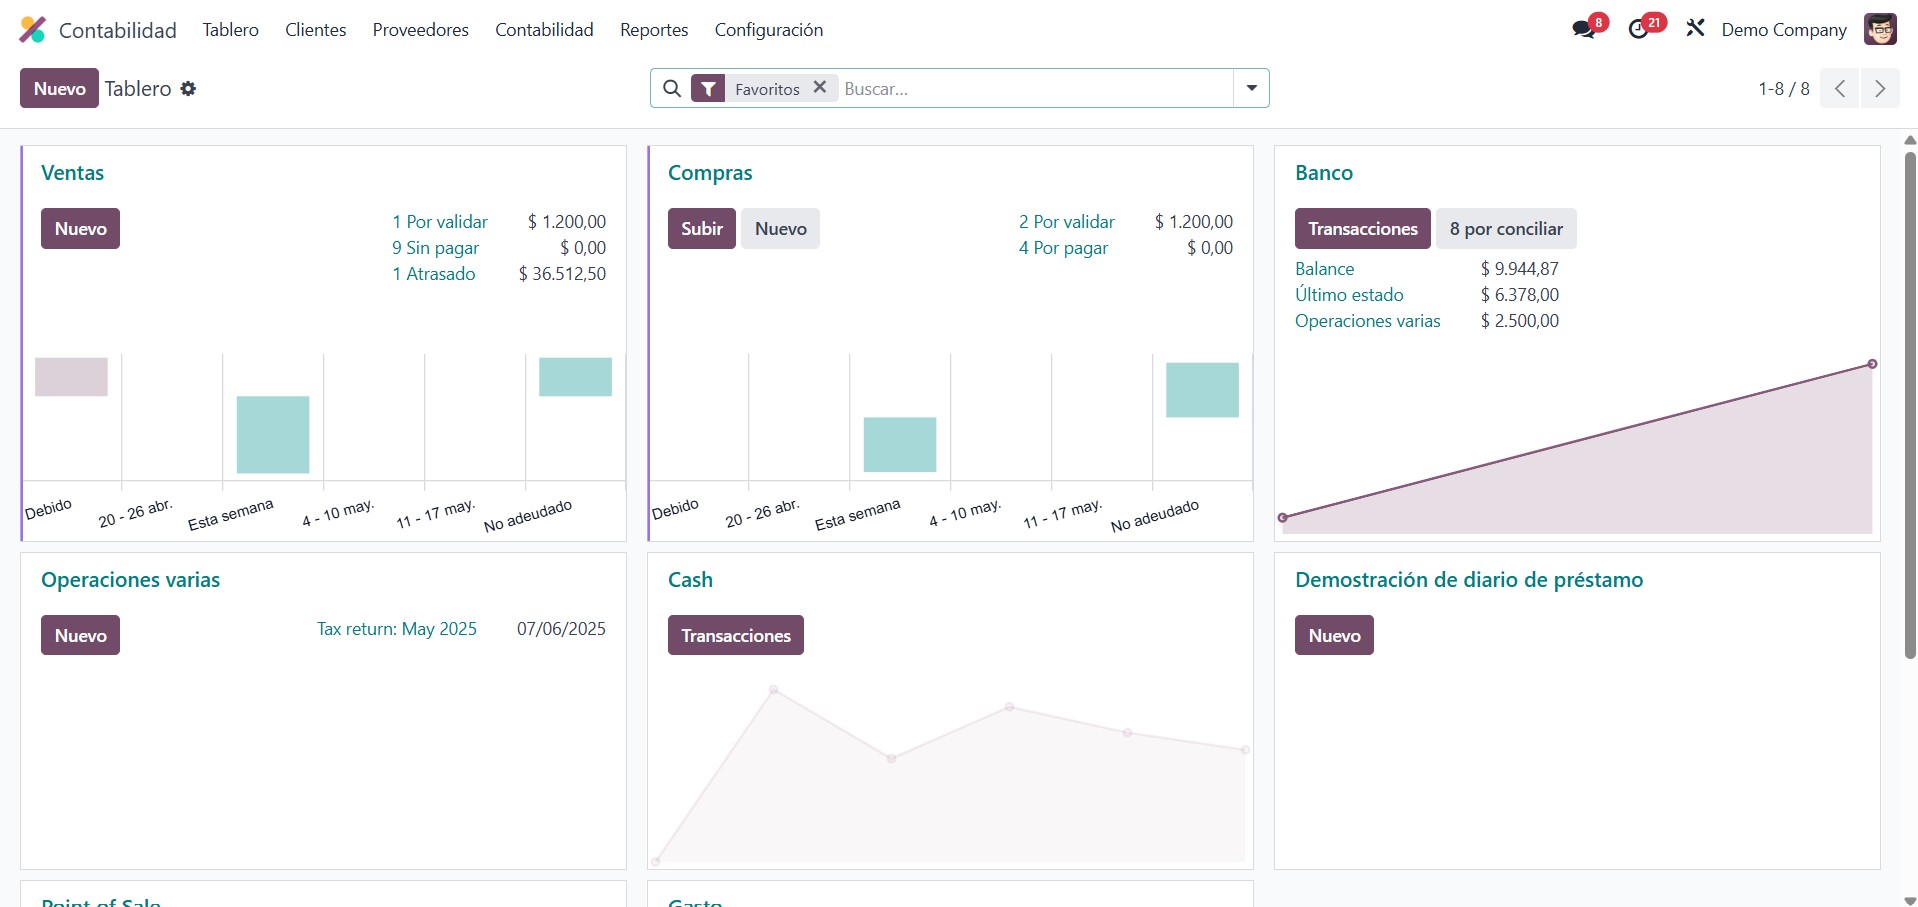Open the Clientes menu

click(x=315, y=30)
